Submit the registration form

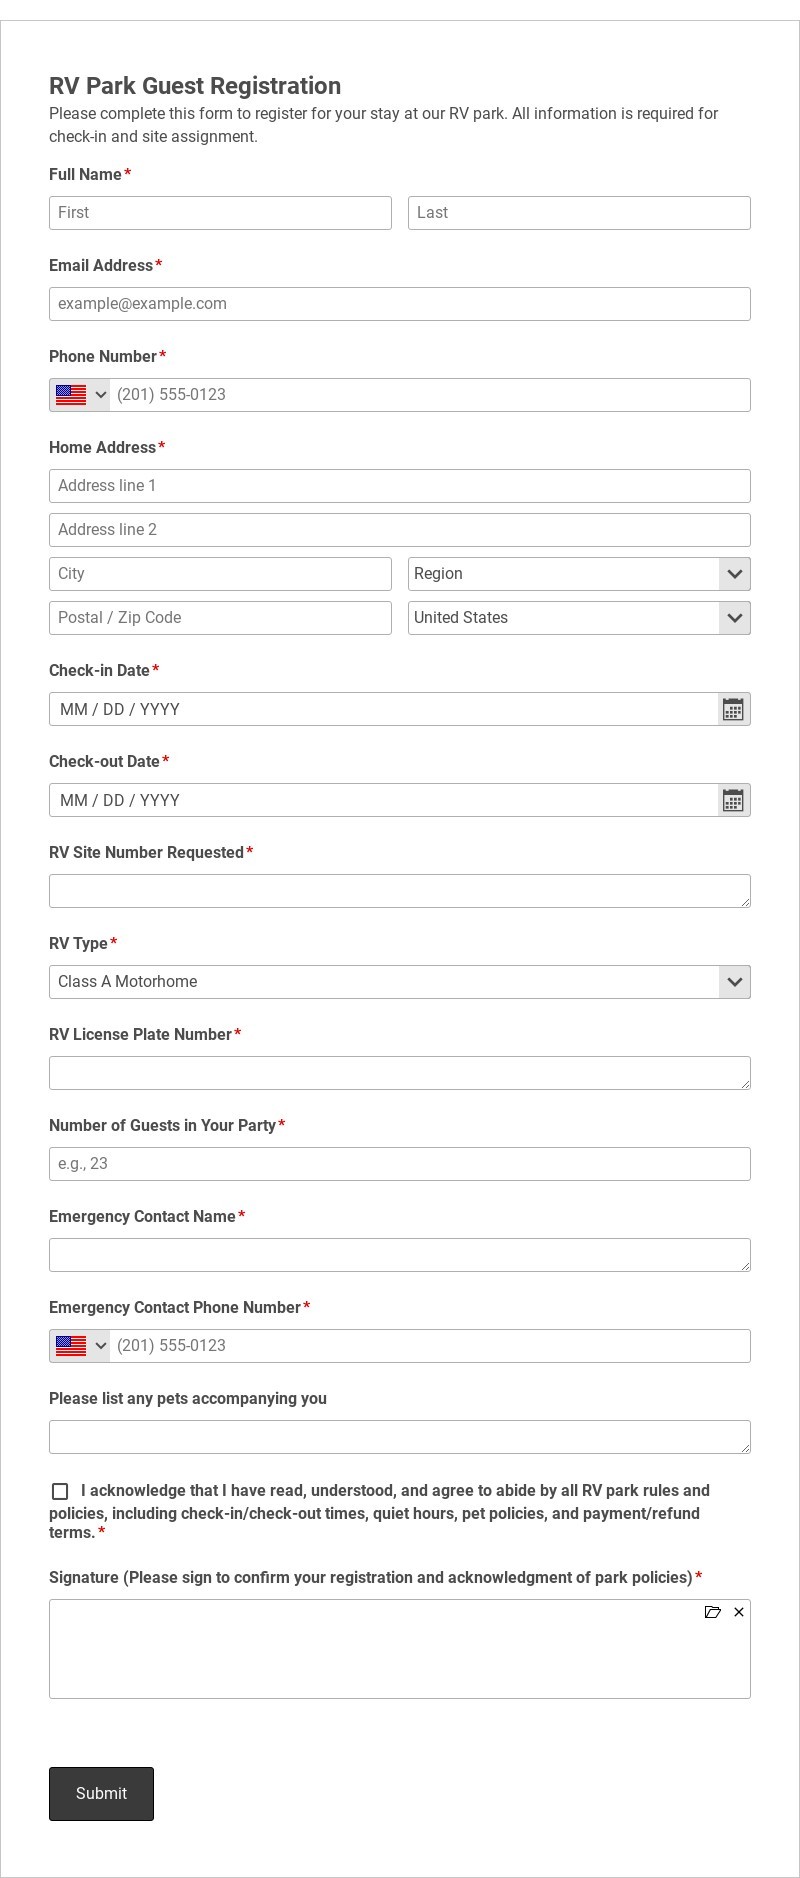[x=101, y=1794]
